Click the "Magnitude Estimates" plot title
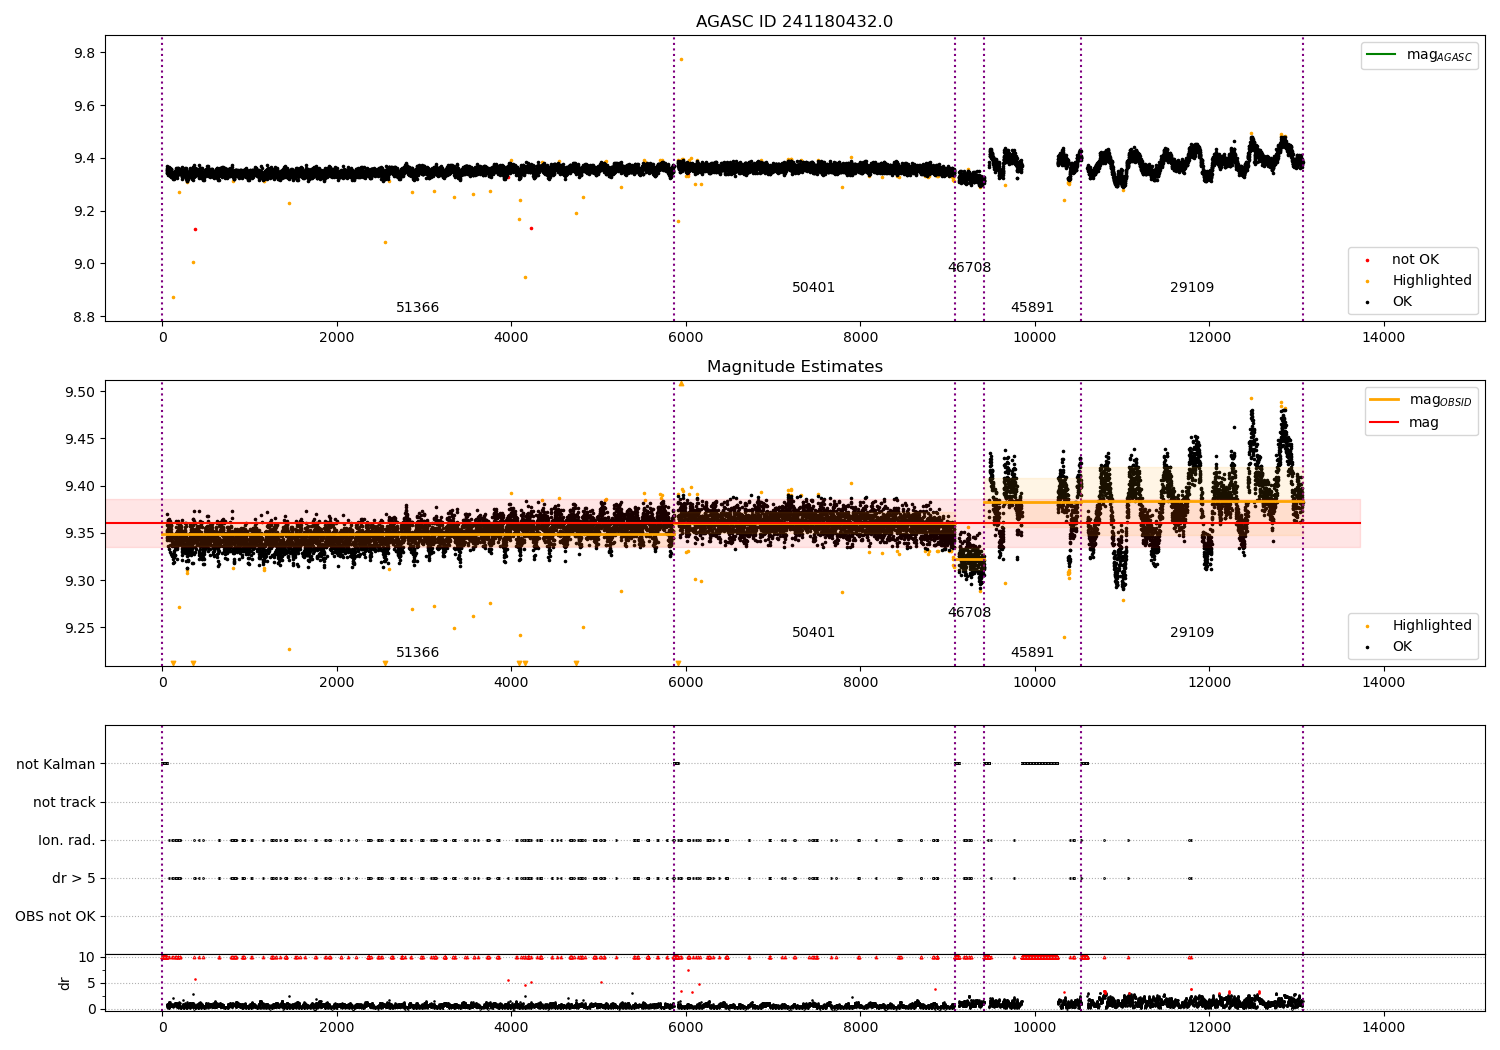The width and height of the screenshot is (1500, 1050). [x=794, y=367]
